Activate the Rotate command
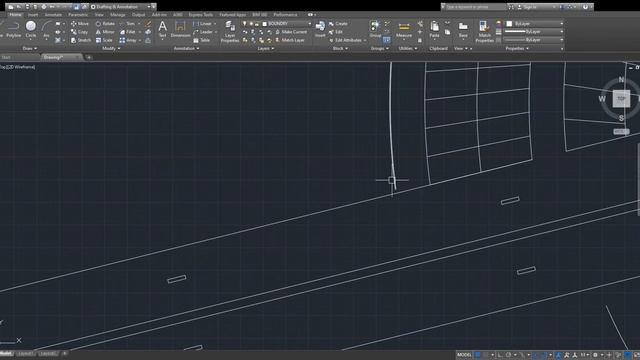640x360 pixels. point(105,24)
